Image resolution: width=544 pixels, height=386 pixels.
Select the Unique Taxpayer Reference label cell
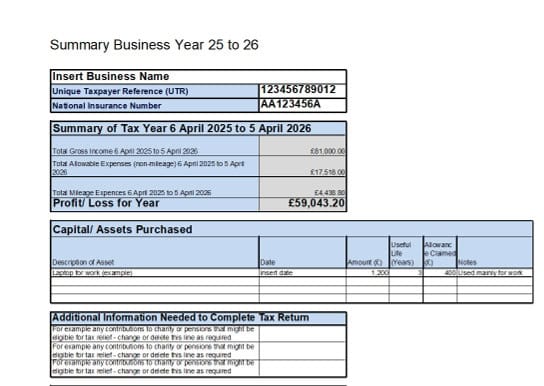click(155, 91)
